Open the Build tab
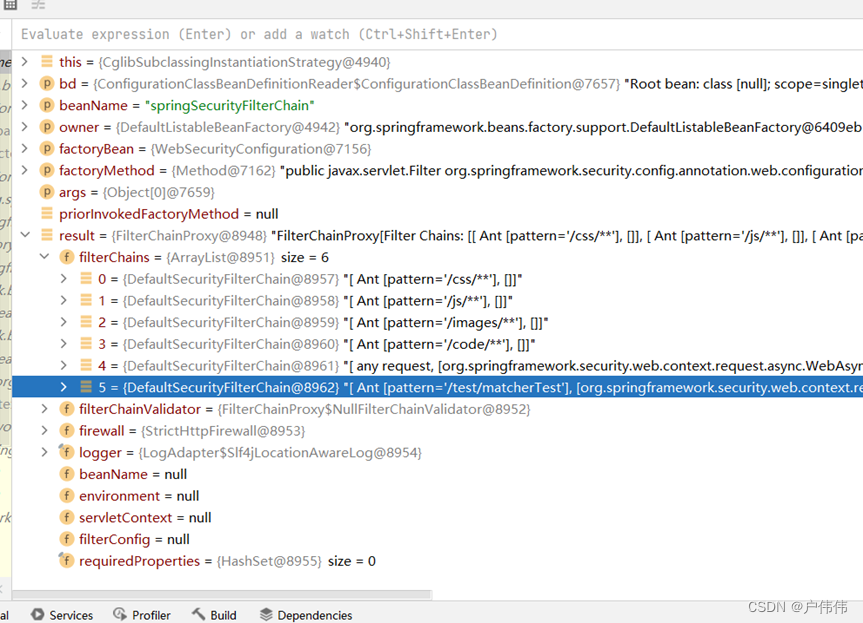The image size is (863, 623). pyautogui.click(x=213, y=615)
